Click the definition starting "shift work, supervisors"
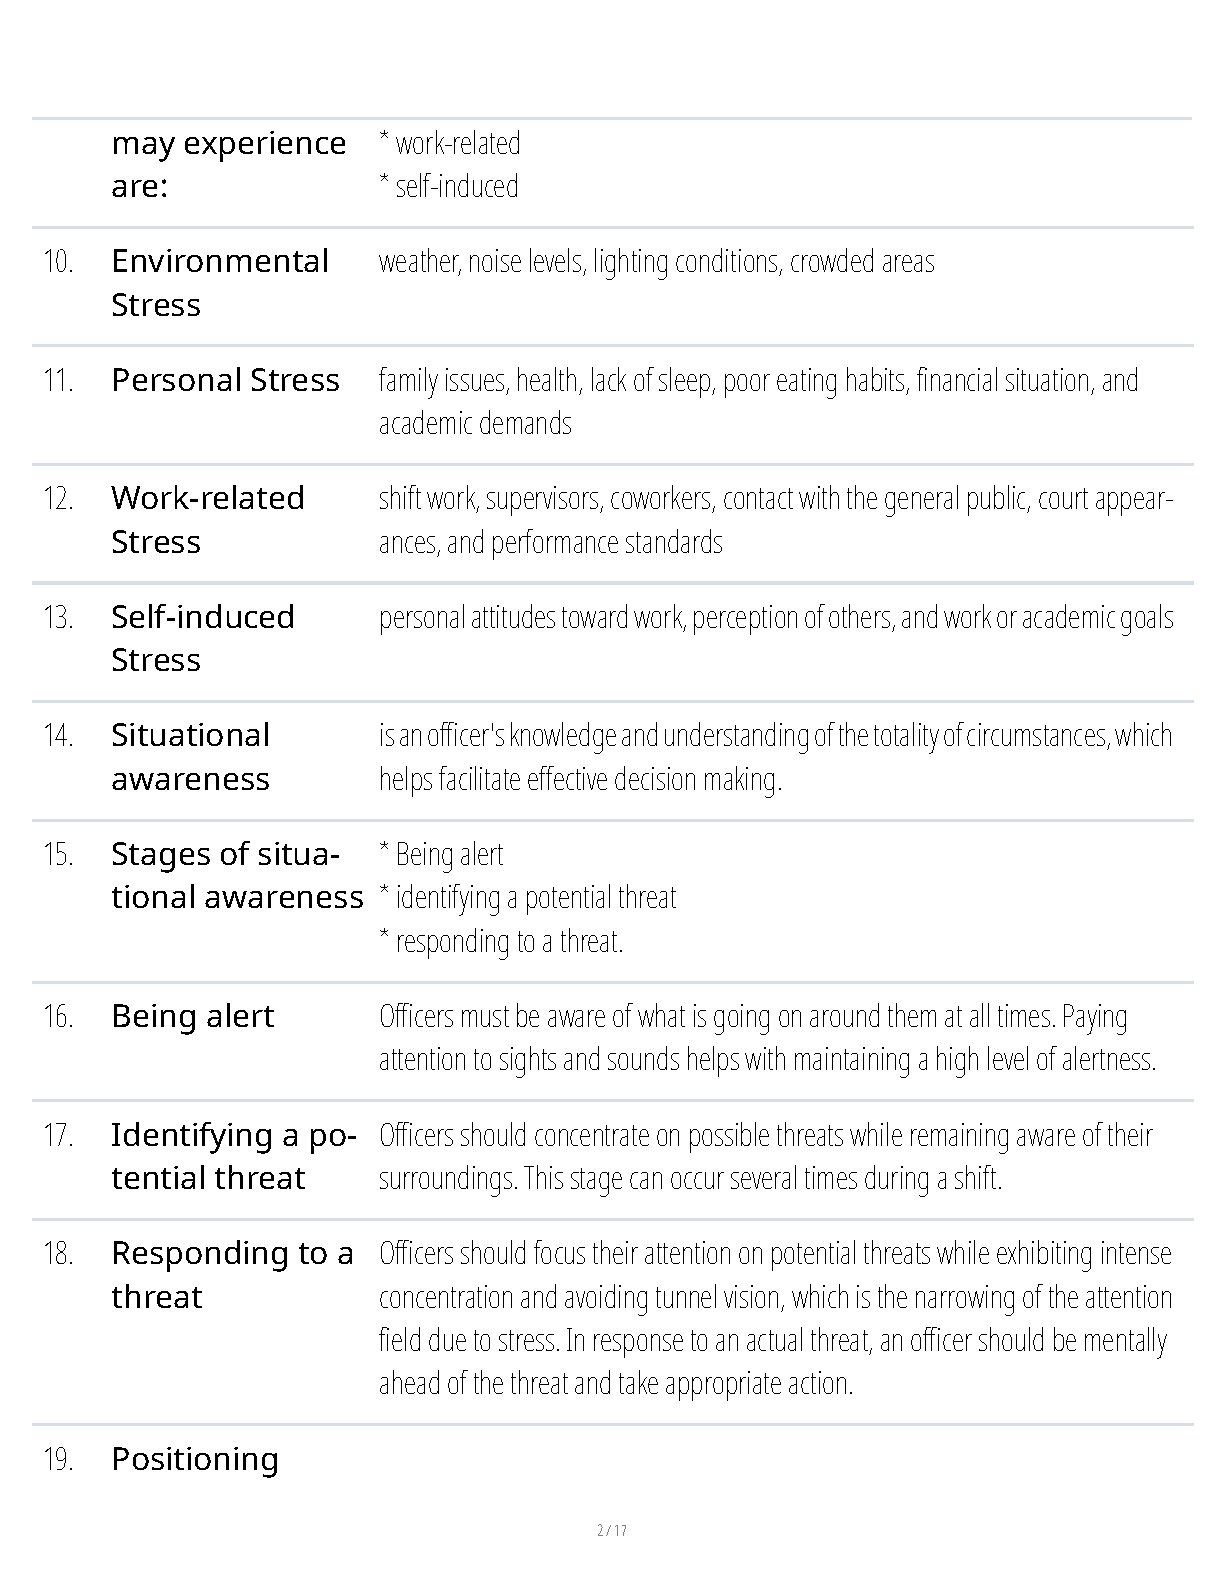 click(x=775, y=520)
